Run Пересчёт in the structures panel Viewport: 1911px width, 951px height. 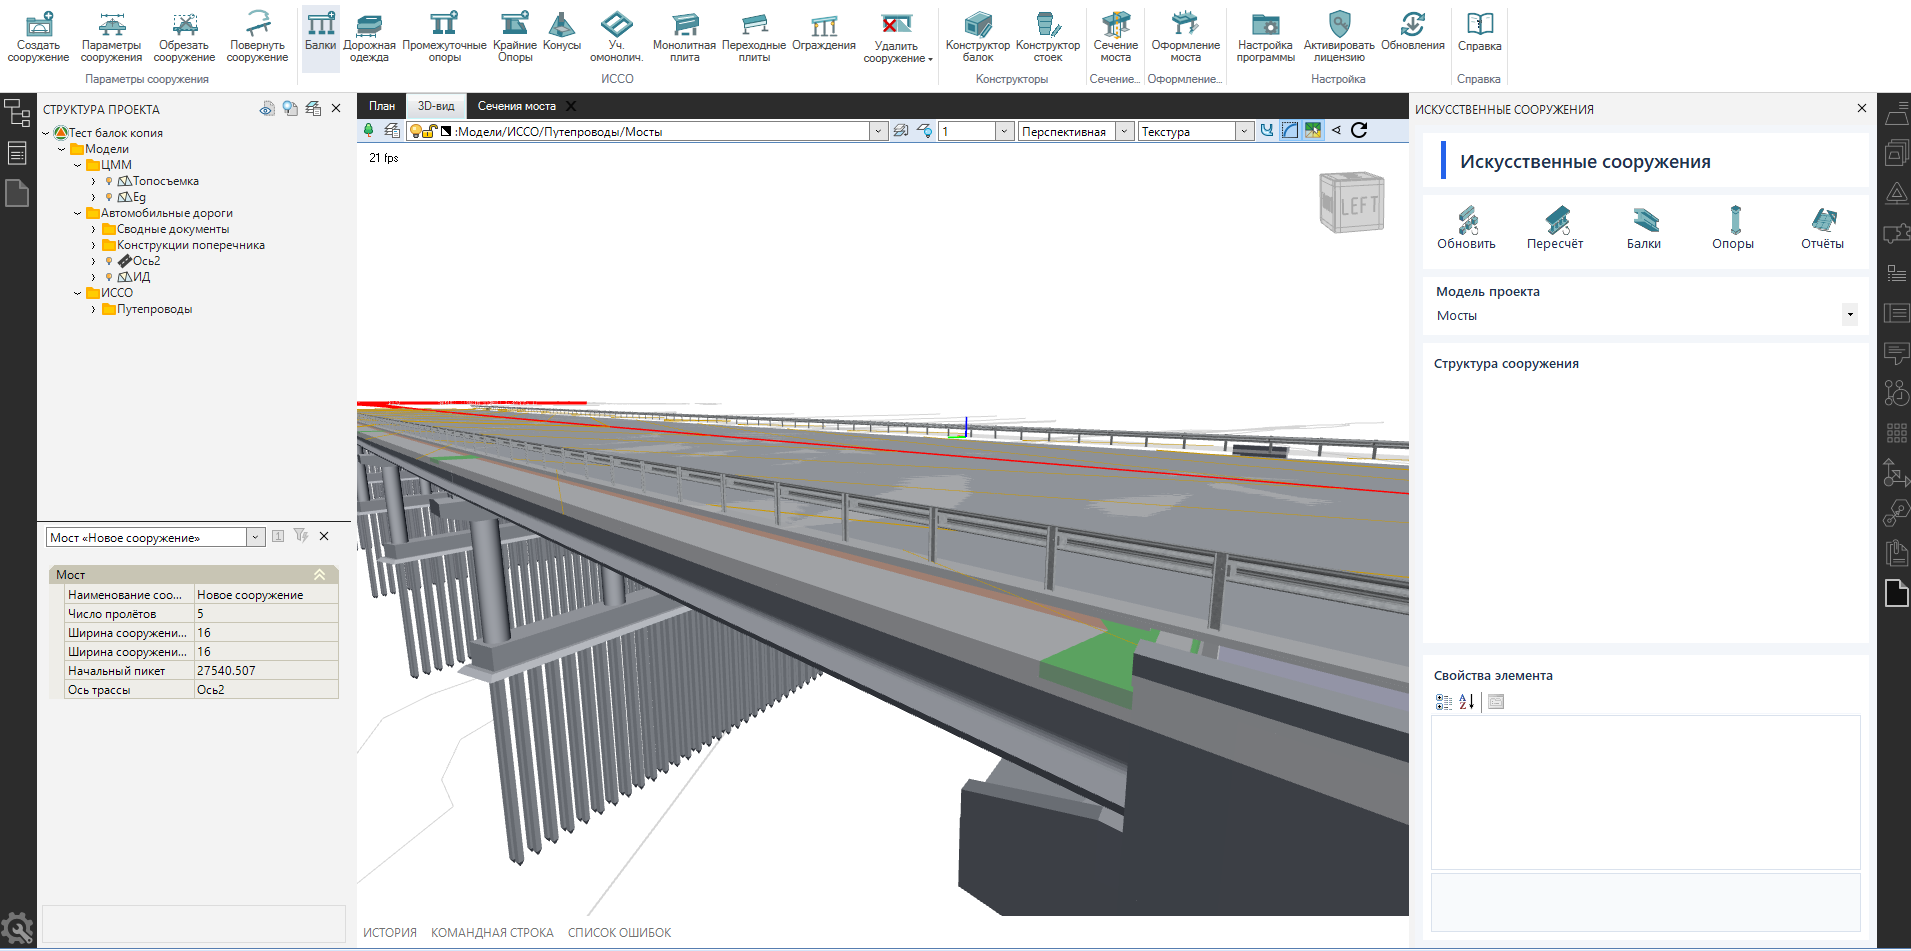coord(1555,227)
